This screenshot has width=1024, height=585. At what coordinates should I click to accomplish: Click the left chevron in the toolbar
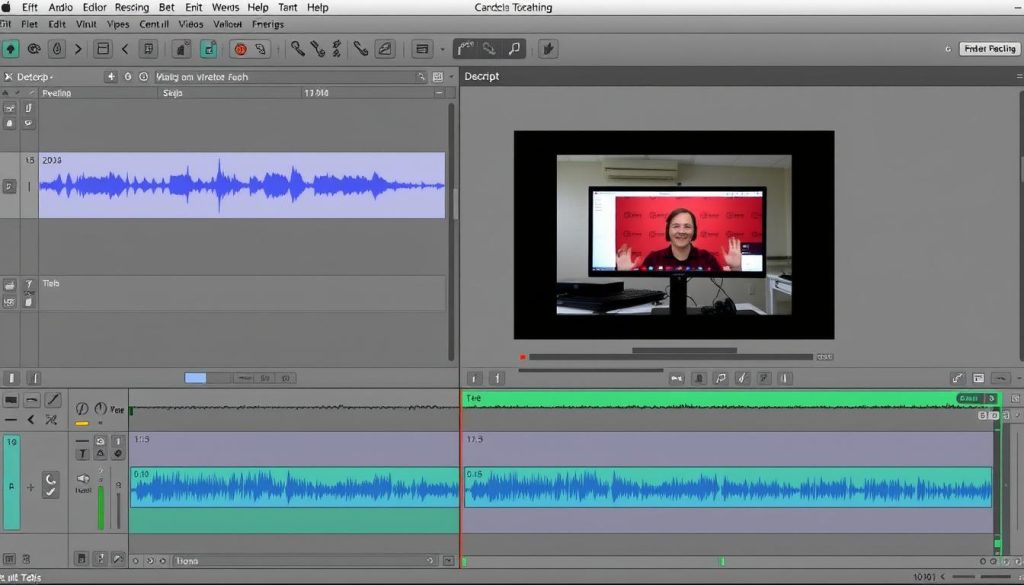125,48
